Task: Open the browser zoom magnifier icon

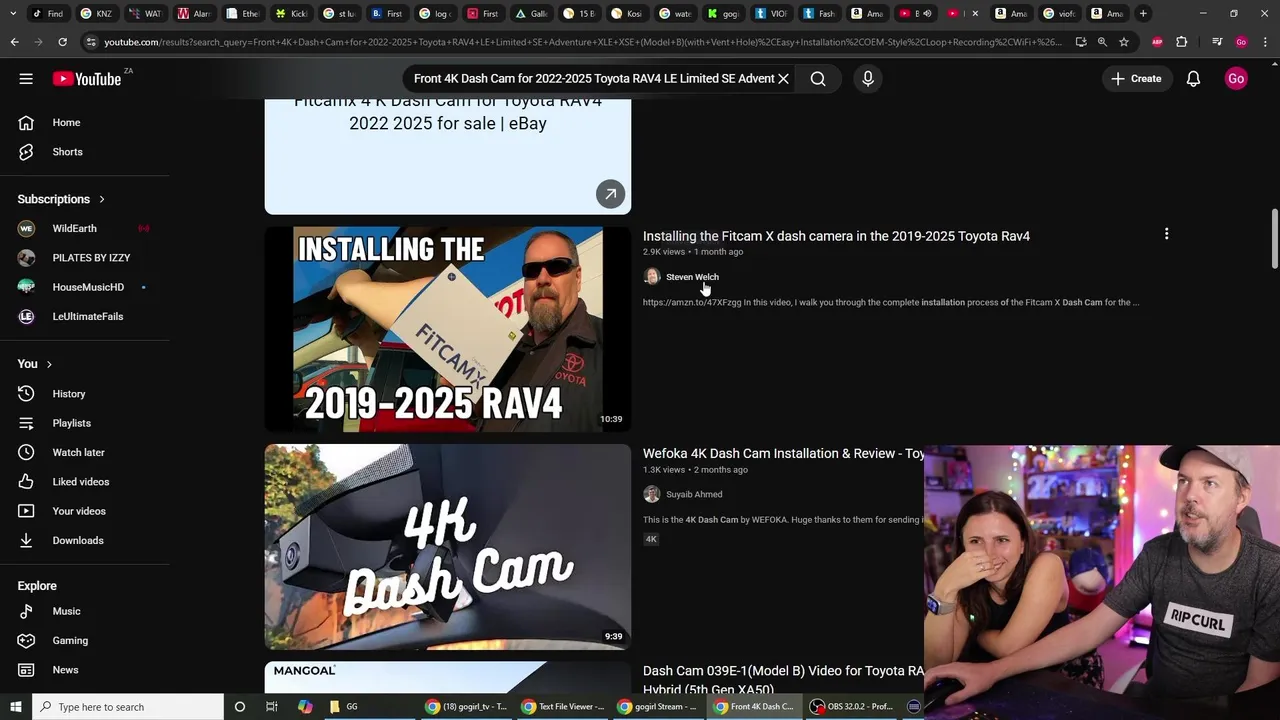Action: click(1102, 42)
